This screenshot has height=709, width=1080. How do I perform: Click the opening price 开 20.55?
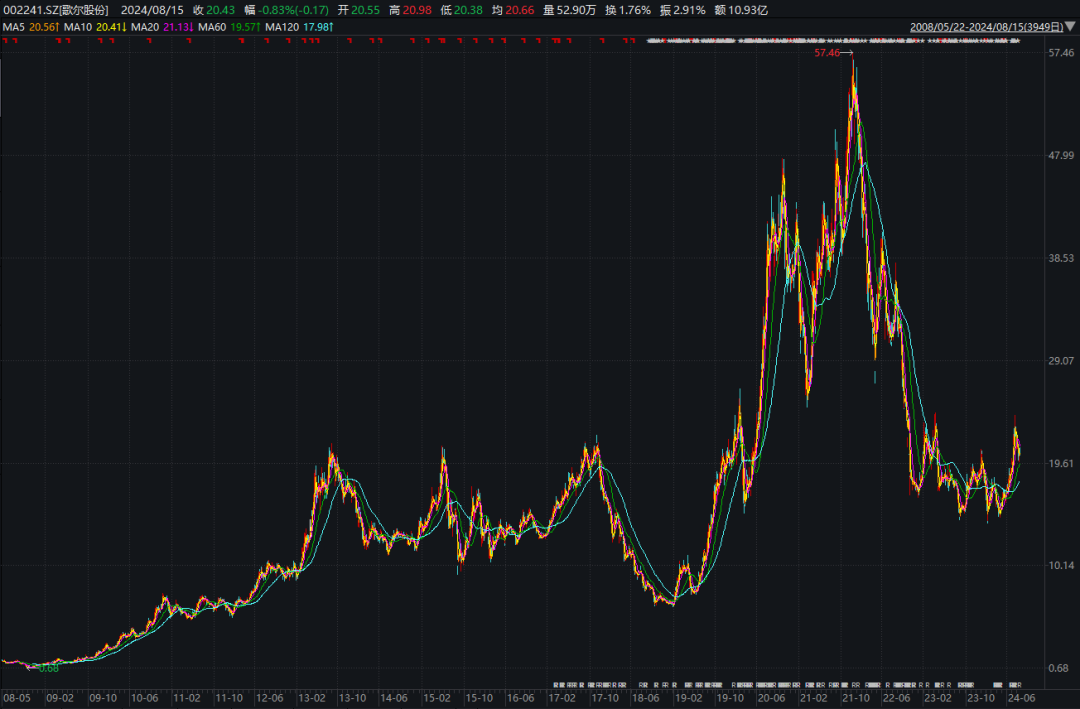click(358, 10)
